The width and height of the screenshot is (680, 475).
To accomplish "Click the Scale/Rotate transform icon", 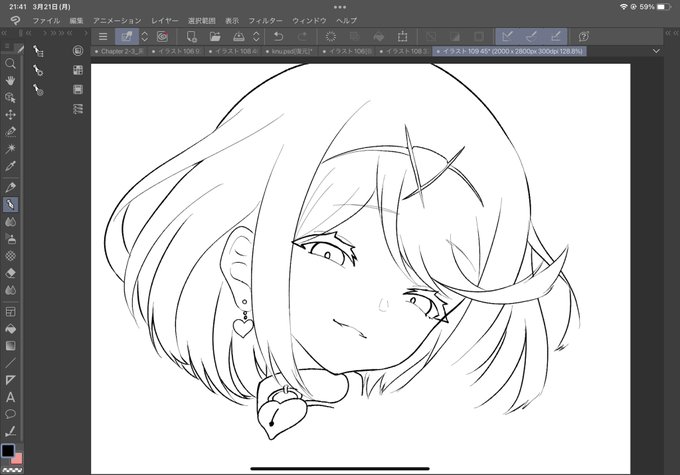I will coord(402,36).
